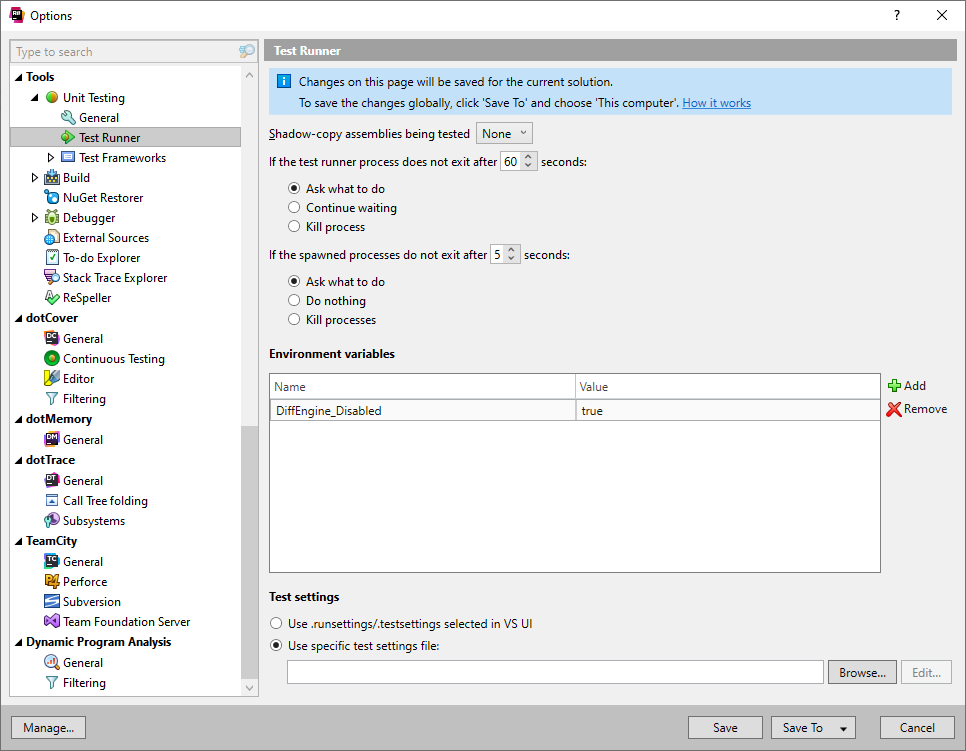This screenshot has height=751, width=966.
Task: Click the Save button
Action: pos(725,728)
